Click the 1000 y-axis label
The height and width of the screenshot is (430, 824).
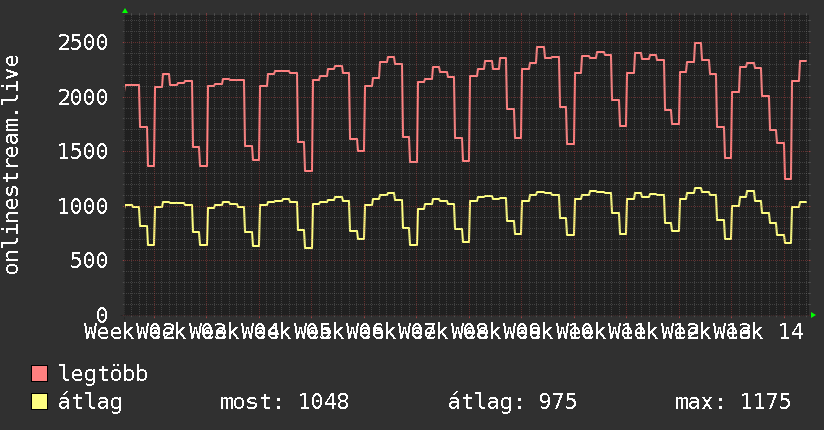[x=82, y=206]
